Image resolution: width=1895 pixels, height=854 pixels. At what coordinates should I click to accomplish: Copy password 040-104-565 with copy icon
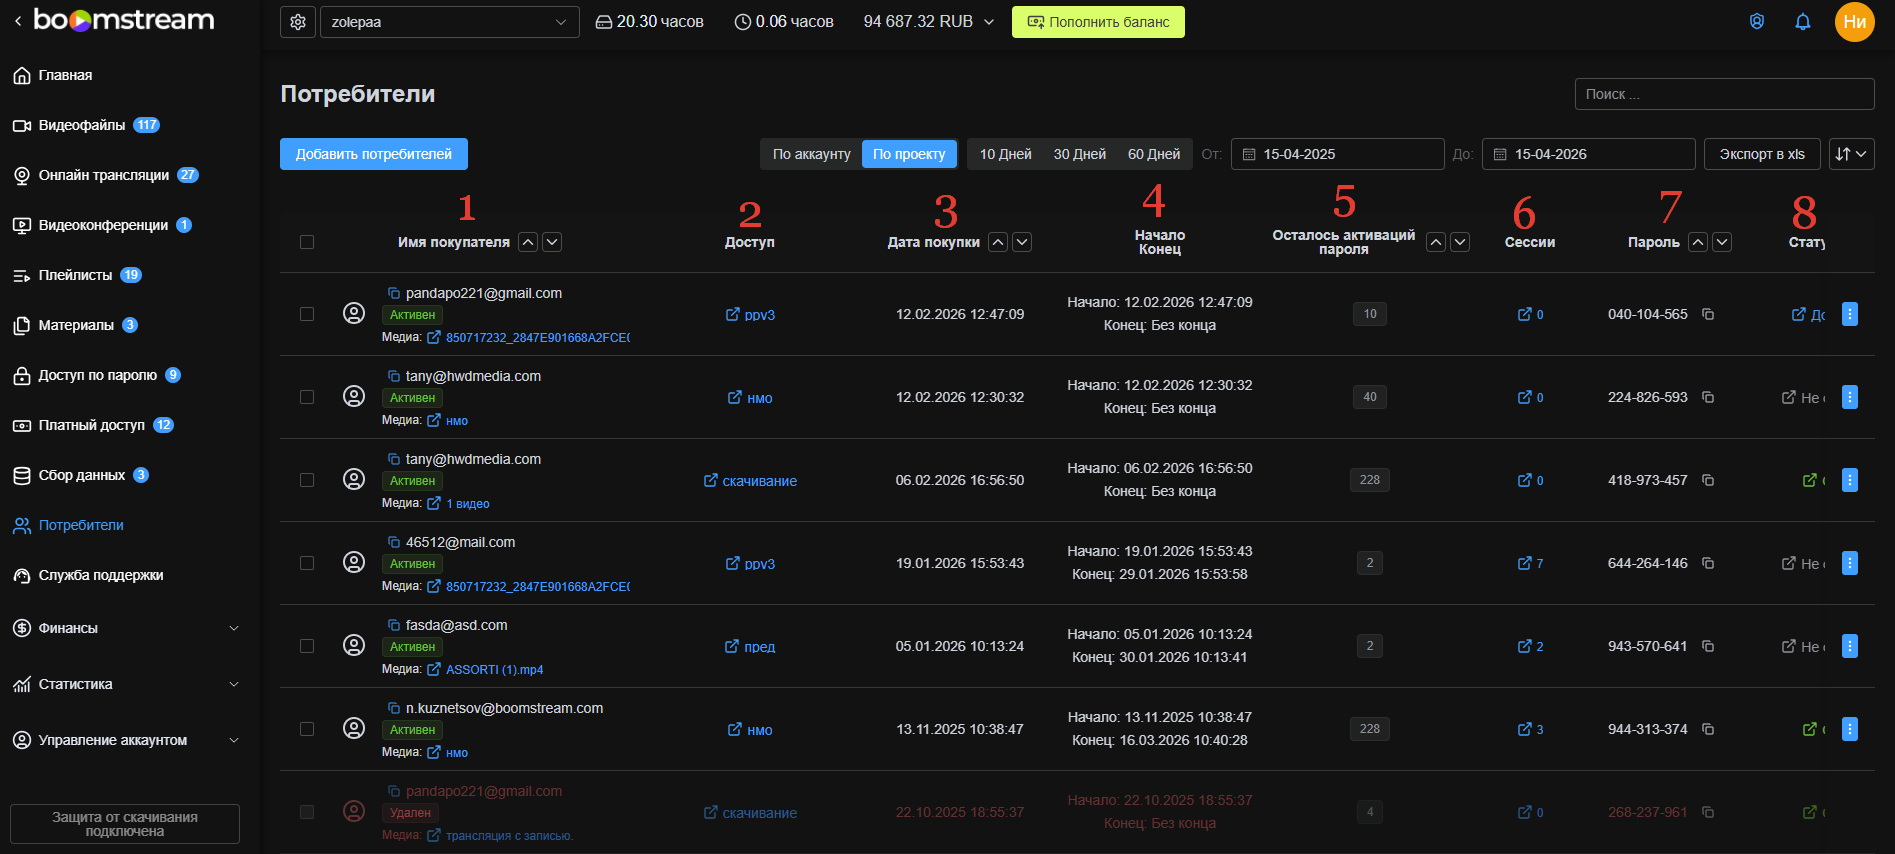[x=1708, y=314]
